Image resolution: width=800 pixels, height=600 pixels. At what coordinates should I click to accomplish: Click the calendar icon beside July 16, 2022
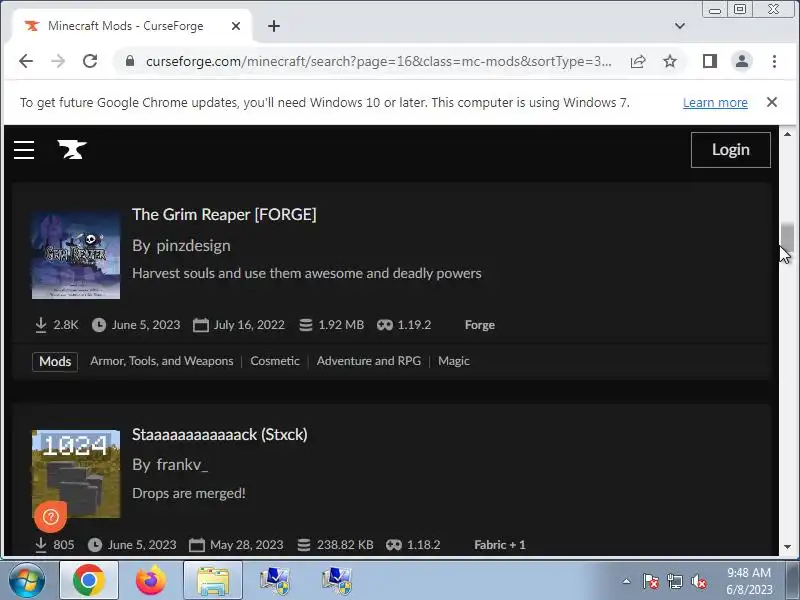point(201,325)
